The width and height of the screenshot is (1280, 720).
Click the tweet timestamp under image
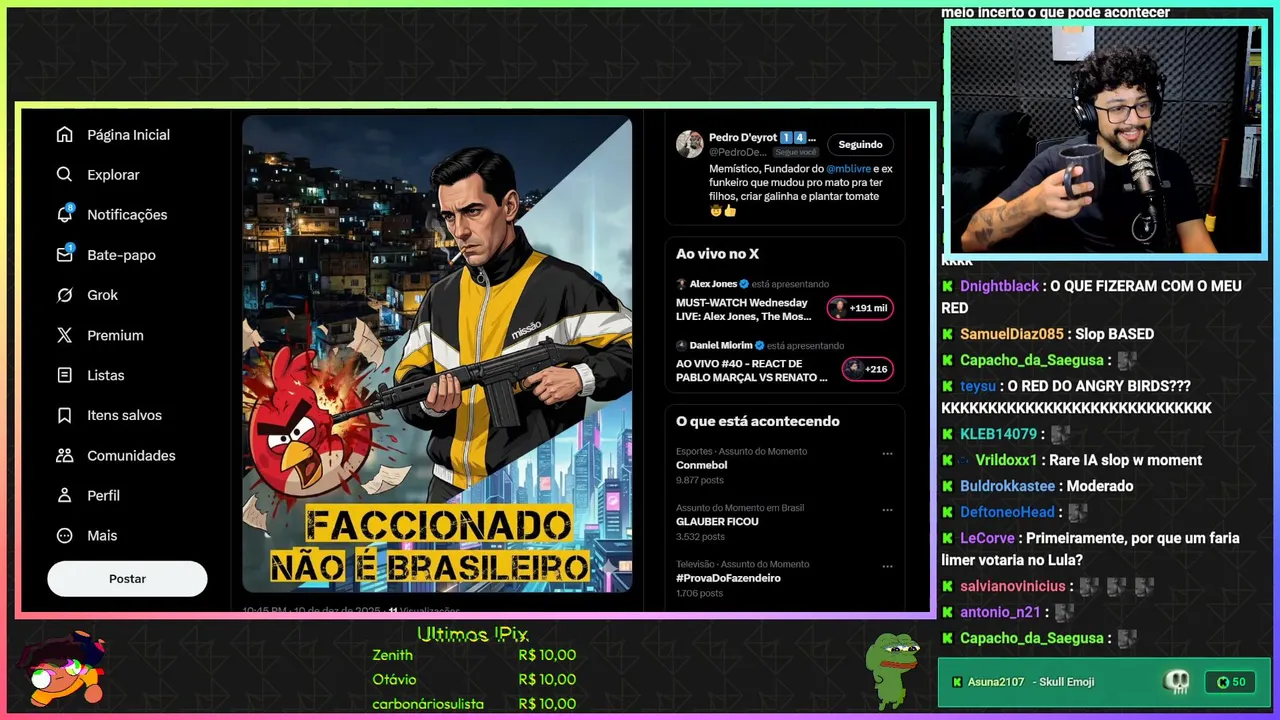(x=312, y=609)
